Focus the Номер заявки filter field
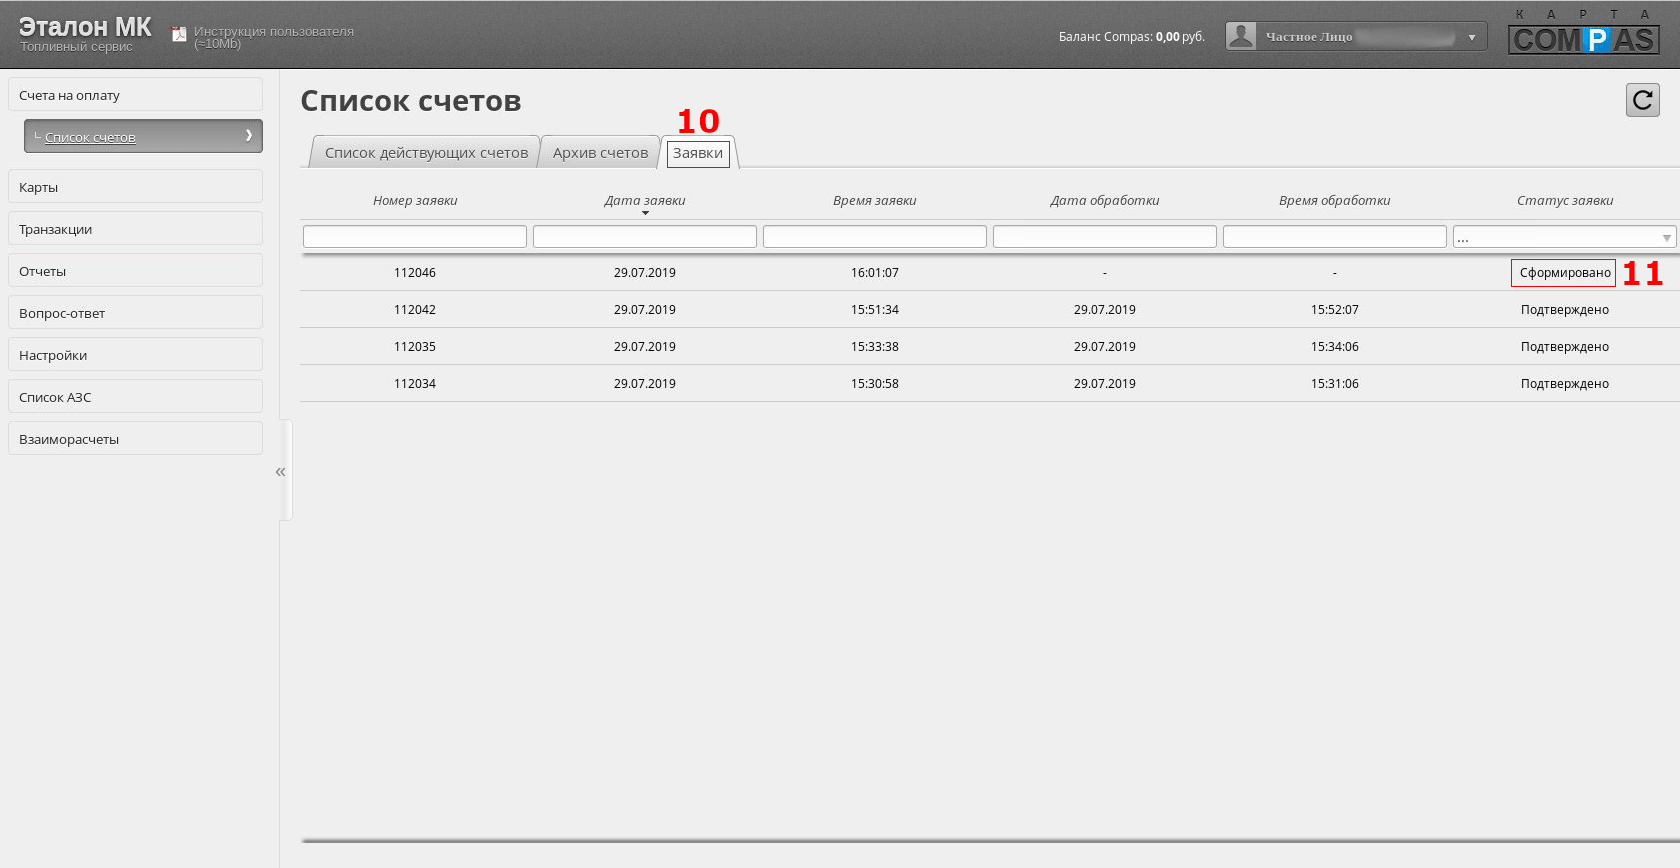 click(x=415, y=237)
